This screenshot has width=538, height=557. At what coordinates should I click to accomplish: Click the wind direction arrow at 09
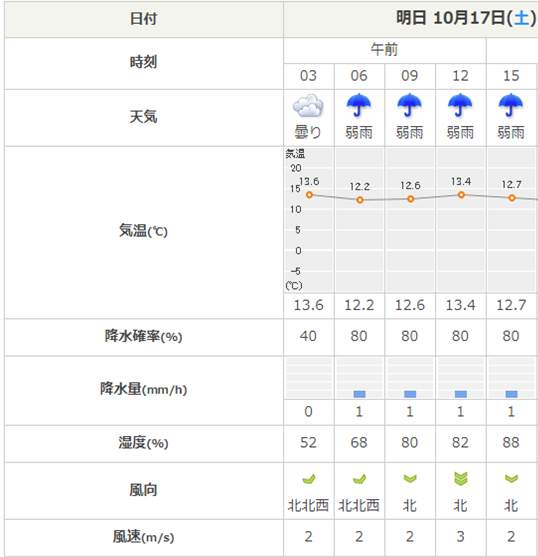[x=410, y=479]
